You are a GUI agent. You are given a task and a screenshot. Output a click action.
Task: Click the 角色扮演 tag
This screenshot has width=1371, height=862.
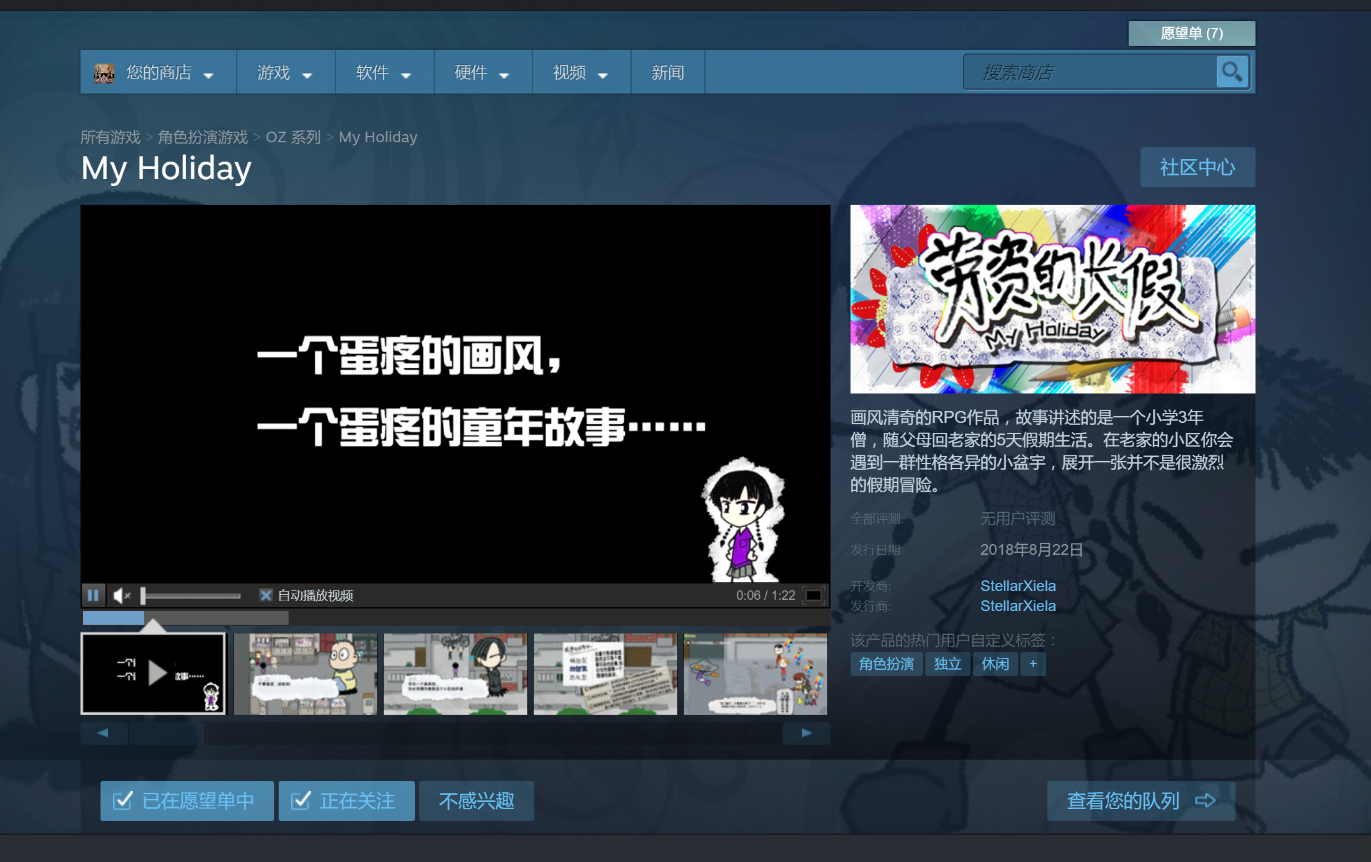click(887, 664)
